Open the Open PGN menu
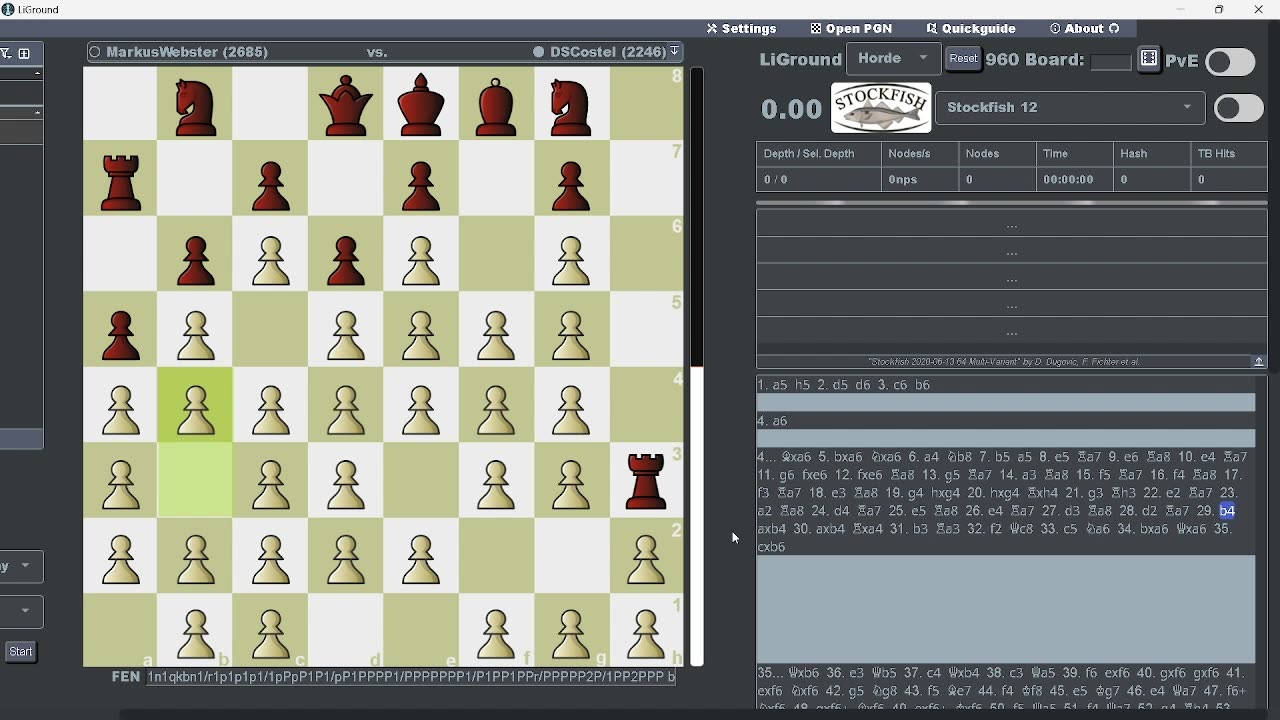This screenshot has height=720, width=1280. pos(852,29)
